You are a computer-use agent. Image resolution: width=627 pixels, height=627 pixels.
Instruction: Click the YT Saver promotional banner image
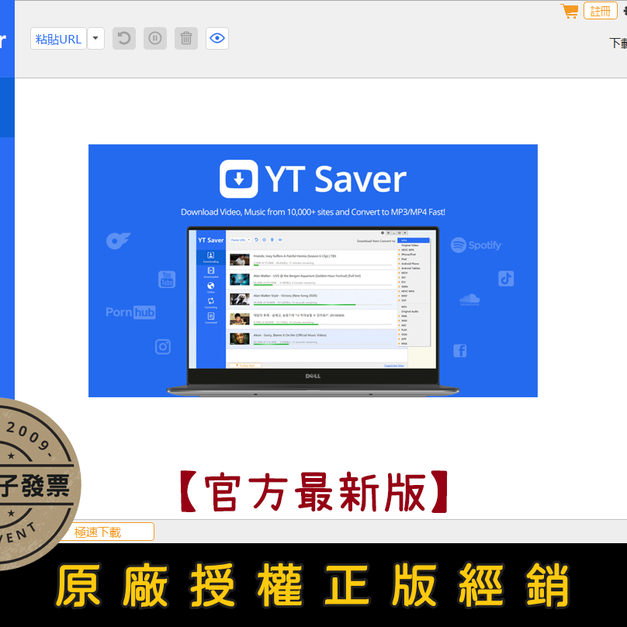click(313, 271)
